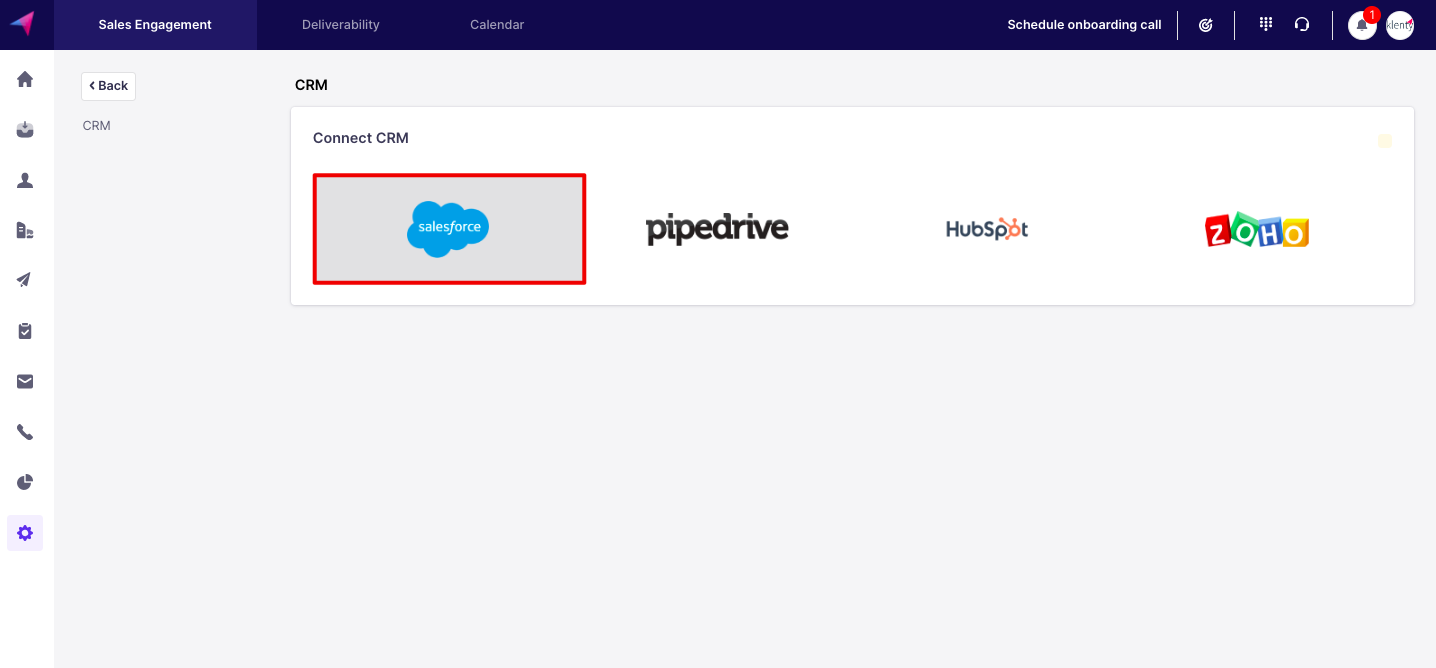Switch to Calendar tab
Image resolution: width=1436 pixels, height=668 pixels.
point(497,25)
